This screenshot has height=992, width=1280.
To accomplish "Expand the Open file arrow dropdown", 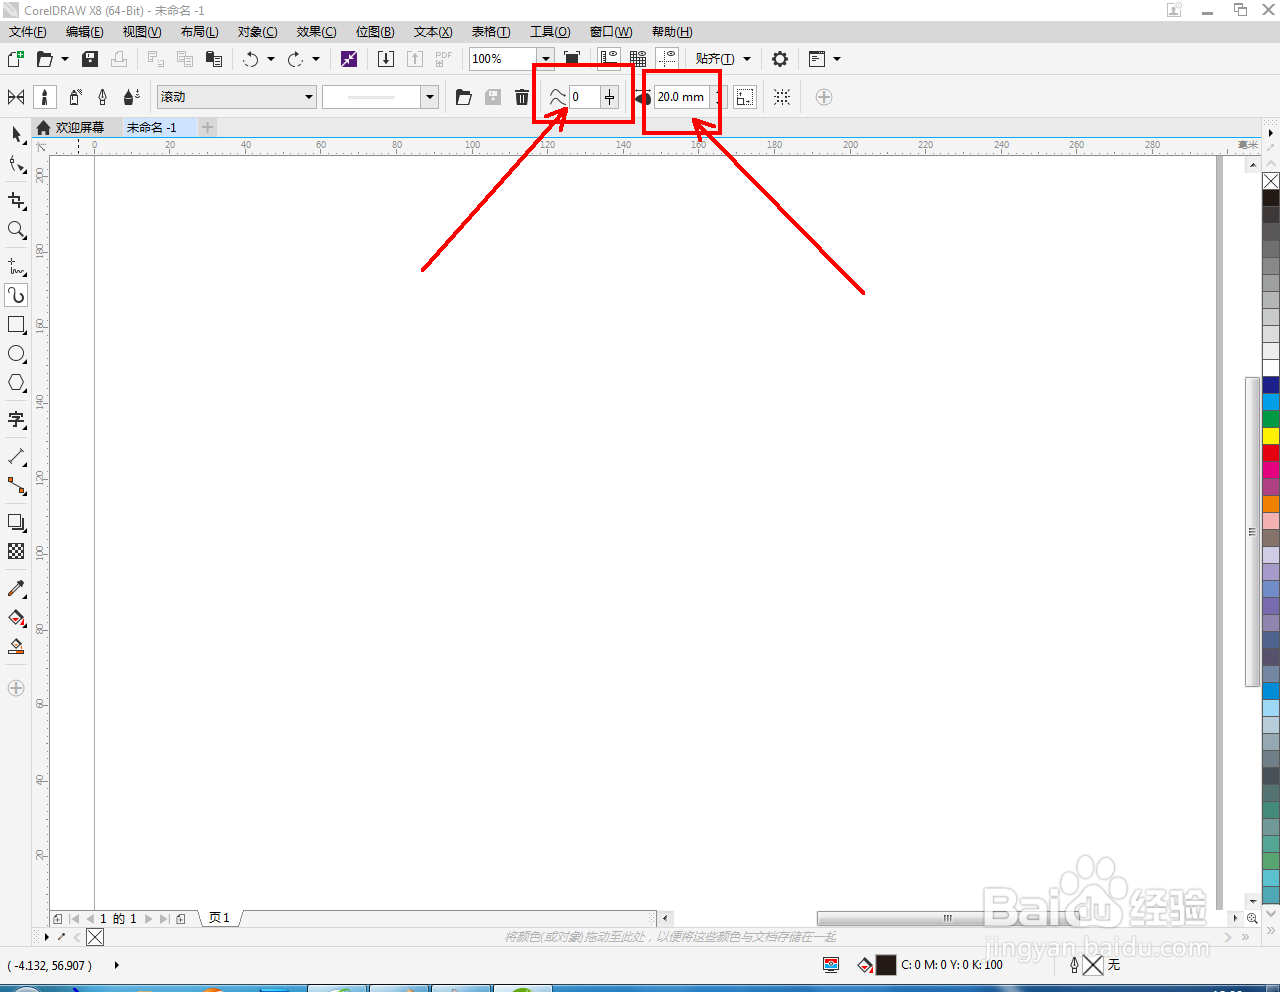I will [65, 59].
